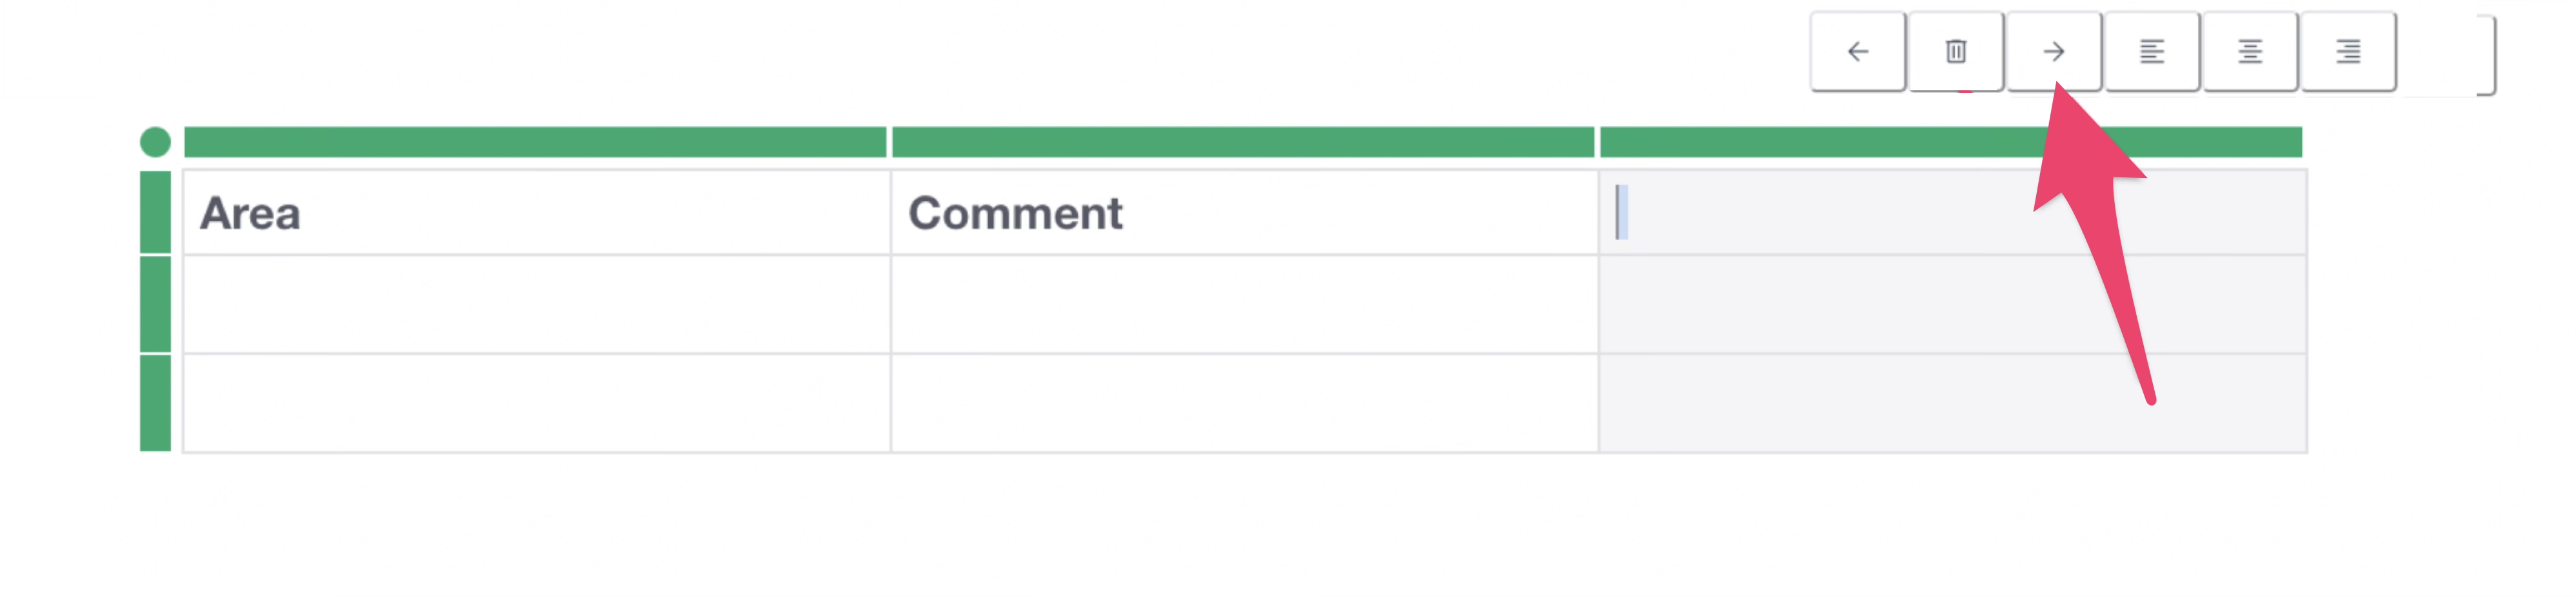Select the Area column via green handle
The width and height of the screenshot is (2576, 597).
535,142
